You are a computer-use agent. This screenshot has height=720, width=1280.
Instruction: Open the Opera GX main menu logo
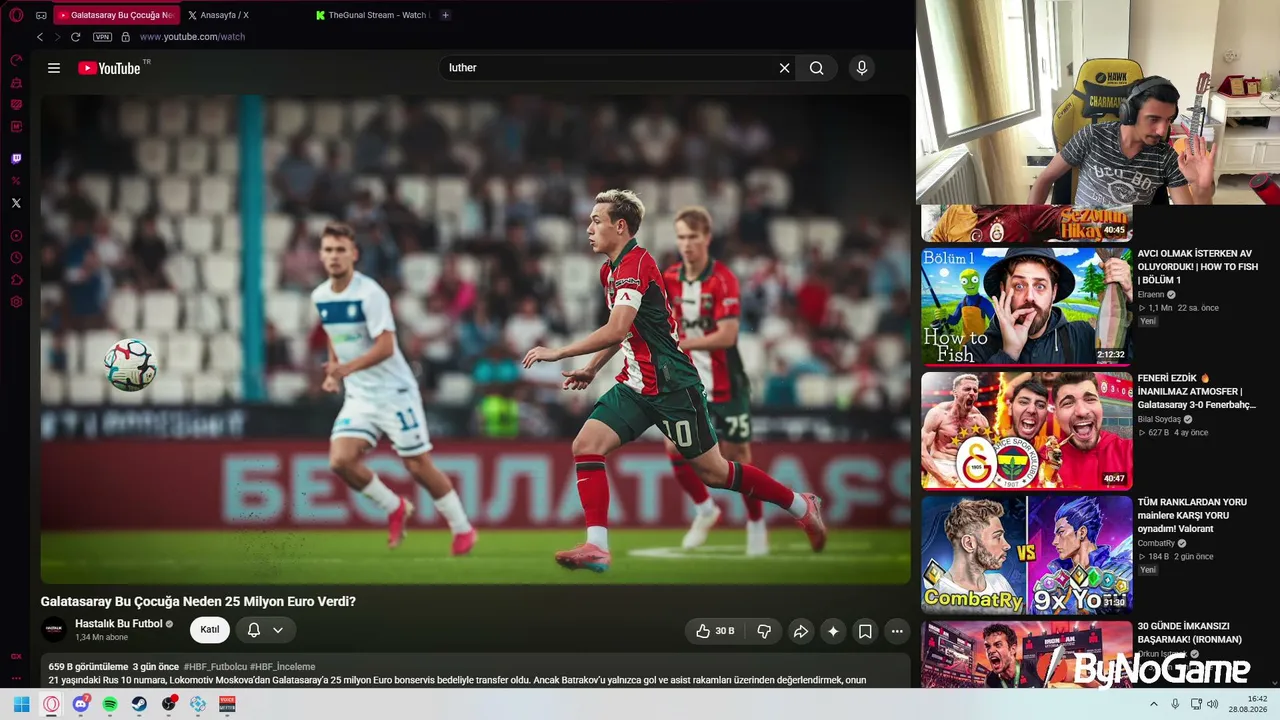click(16, 15)
